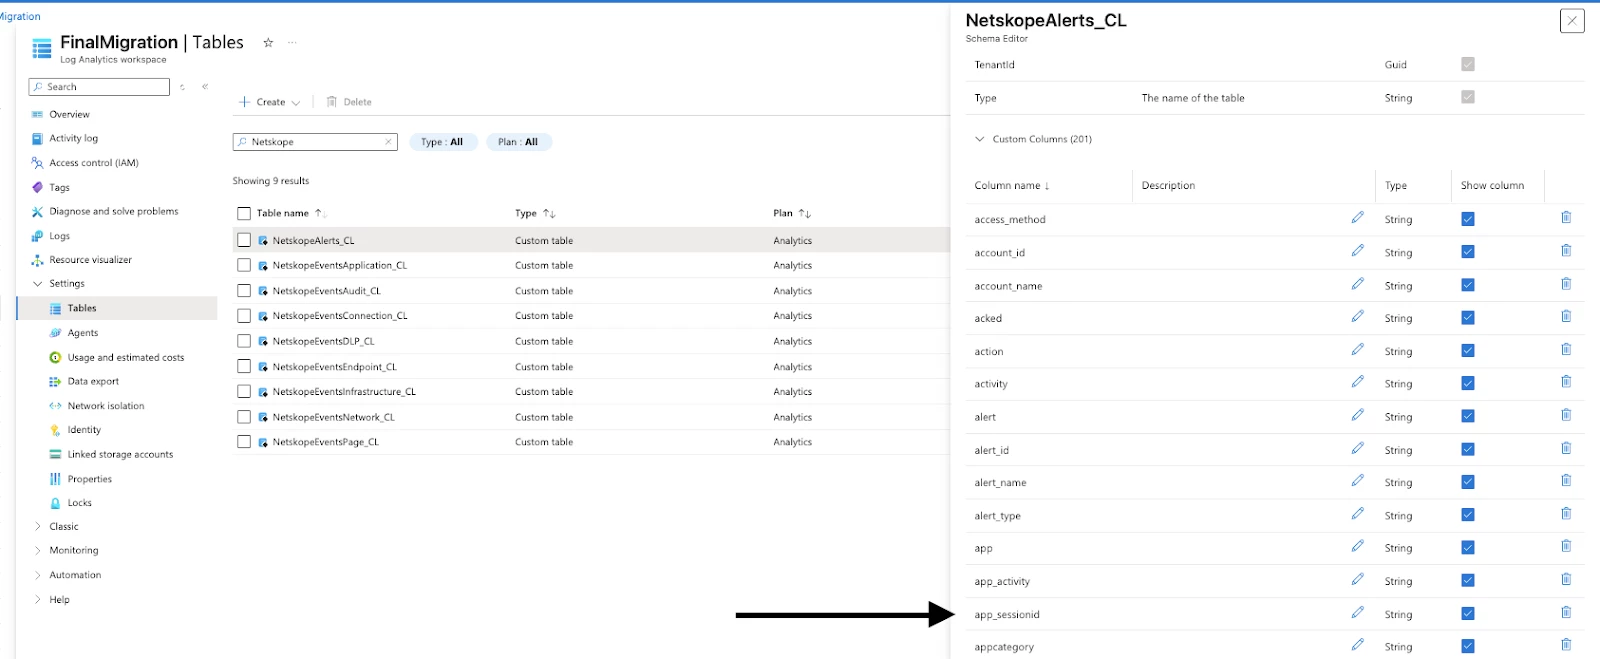The height and width of the screenshot is (659, 1600).
Task: Remove the app column using trash icon
Action: click(x=1566, y=546)
